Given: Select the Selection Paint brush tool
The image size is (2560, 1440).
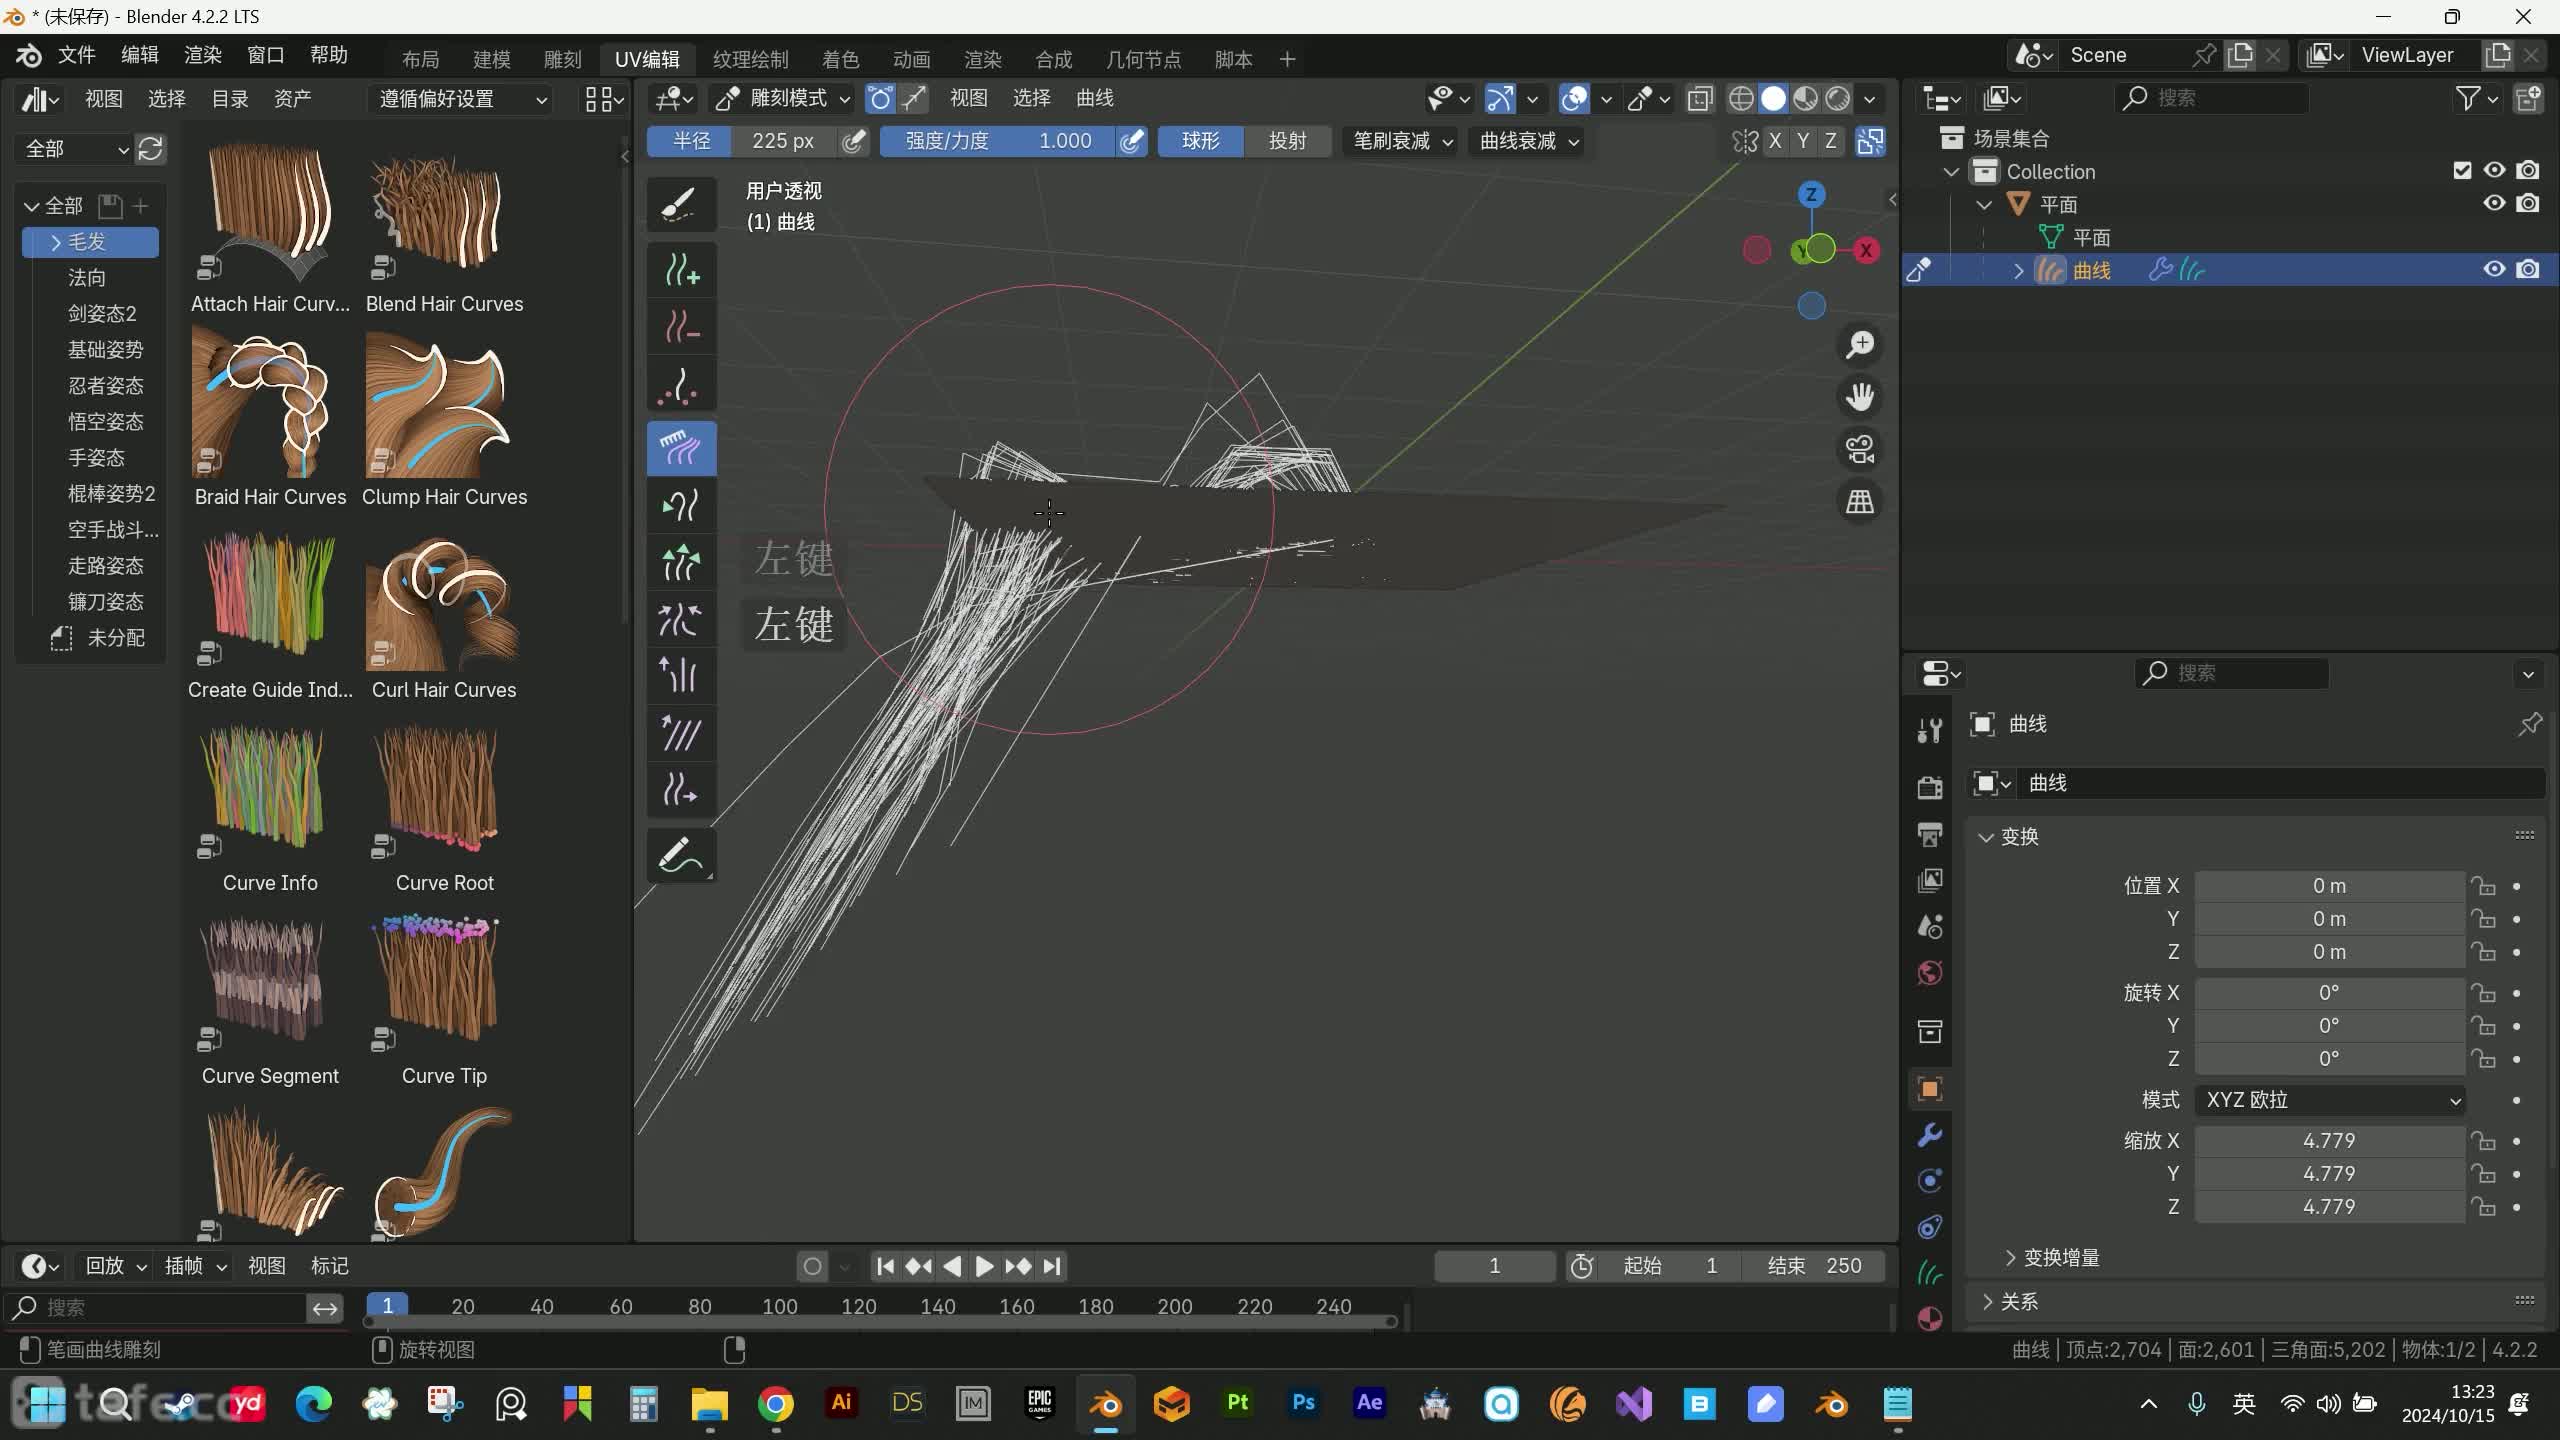Looking at the screenshot, I should coord(681,205).
